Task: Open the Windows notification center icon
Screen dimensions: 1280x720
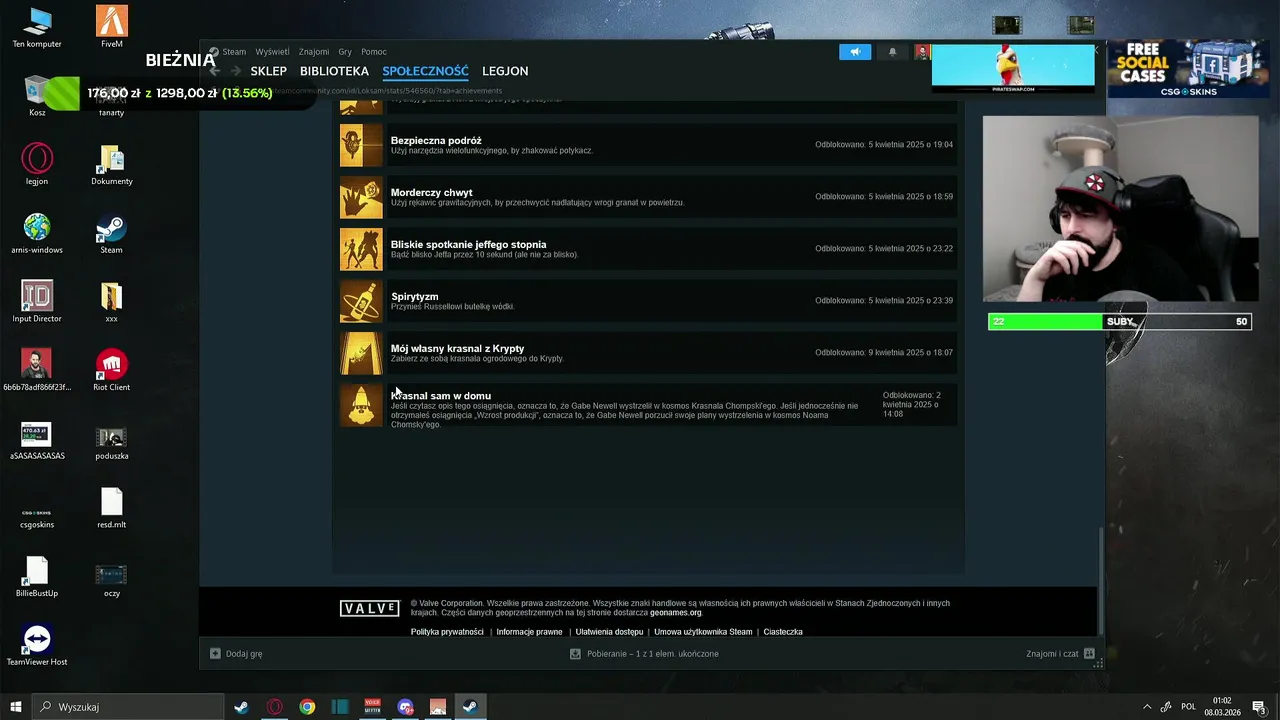Action: point(1259,707)
